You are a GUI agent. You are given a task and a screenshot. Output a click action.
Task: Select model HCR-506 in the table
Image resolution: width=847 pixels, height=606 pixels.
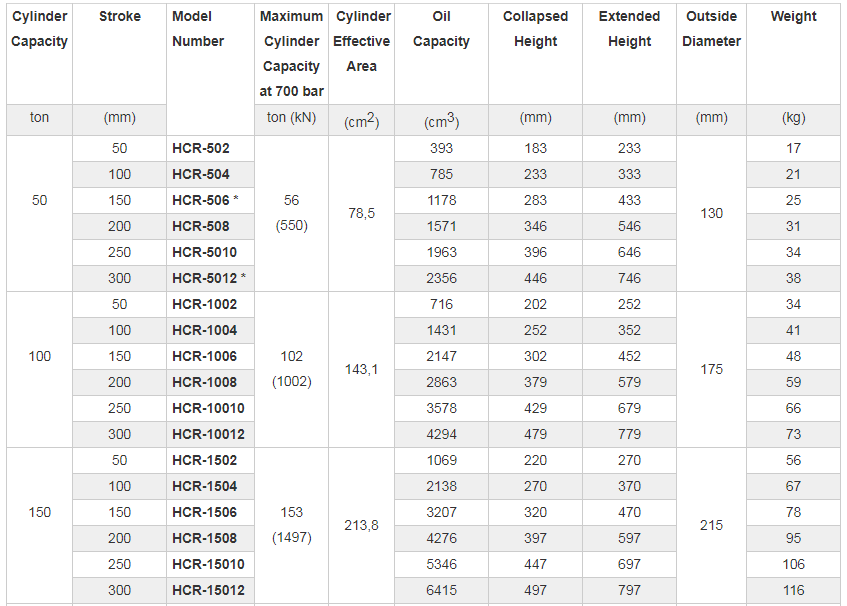(x=201, y=200)
